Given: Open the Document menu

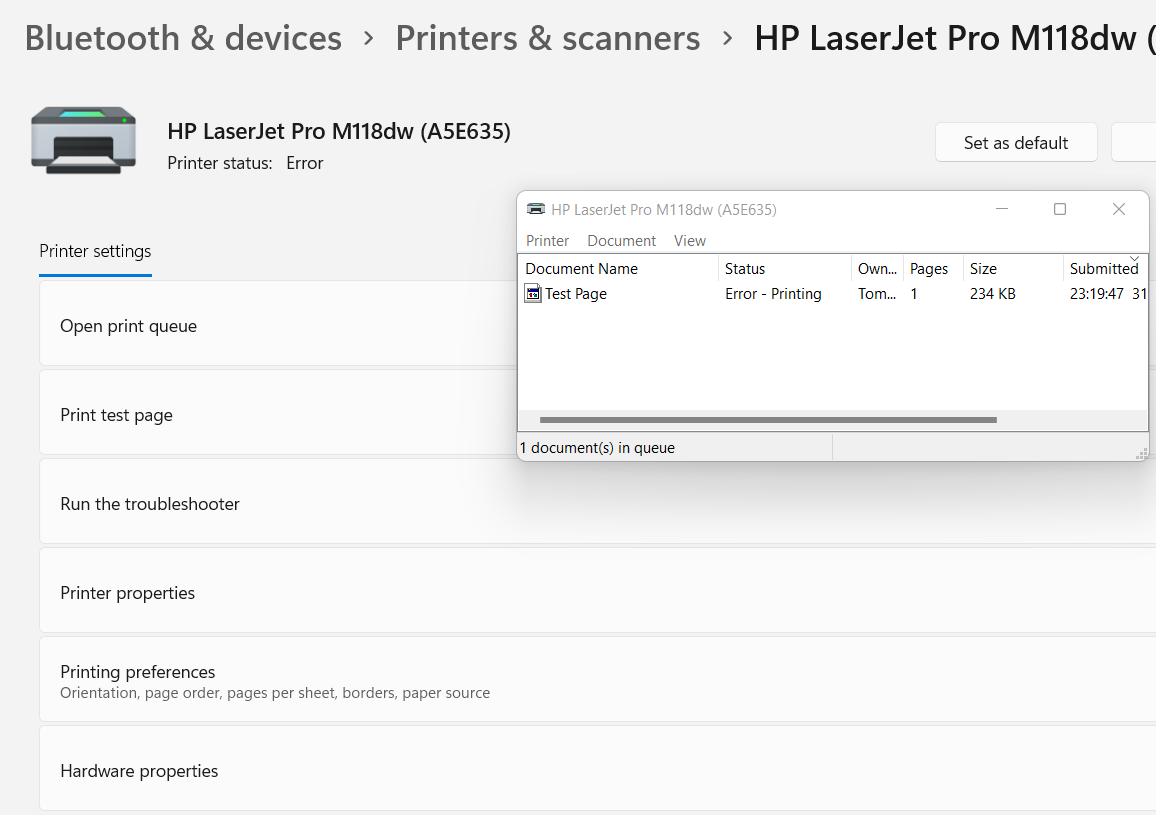Looking at the screenshot, I should pos(621,240).
